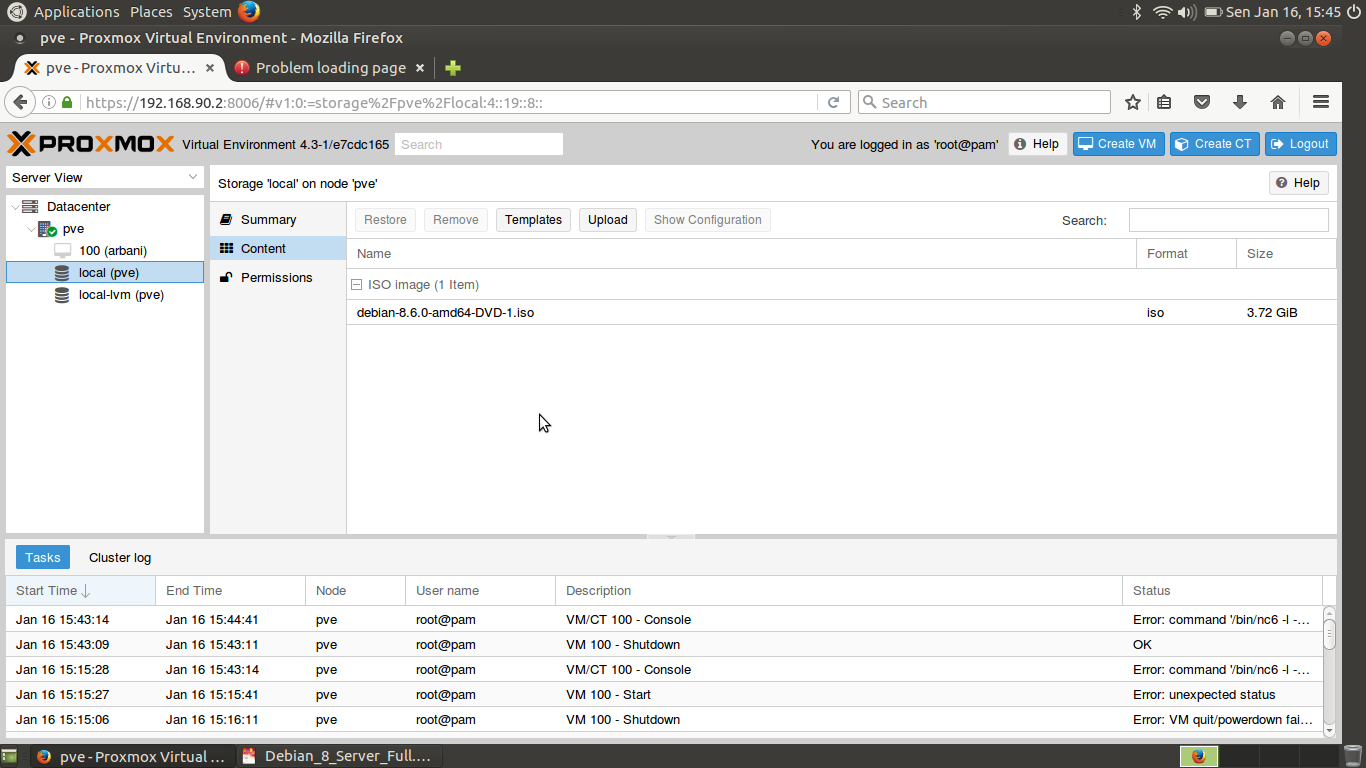Viewport: 1366px width, 768px height.
Task: Switch to 'Problem loading page' tab
Action: (331, 68)
